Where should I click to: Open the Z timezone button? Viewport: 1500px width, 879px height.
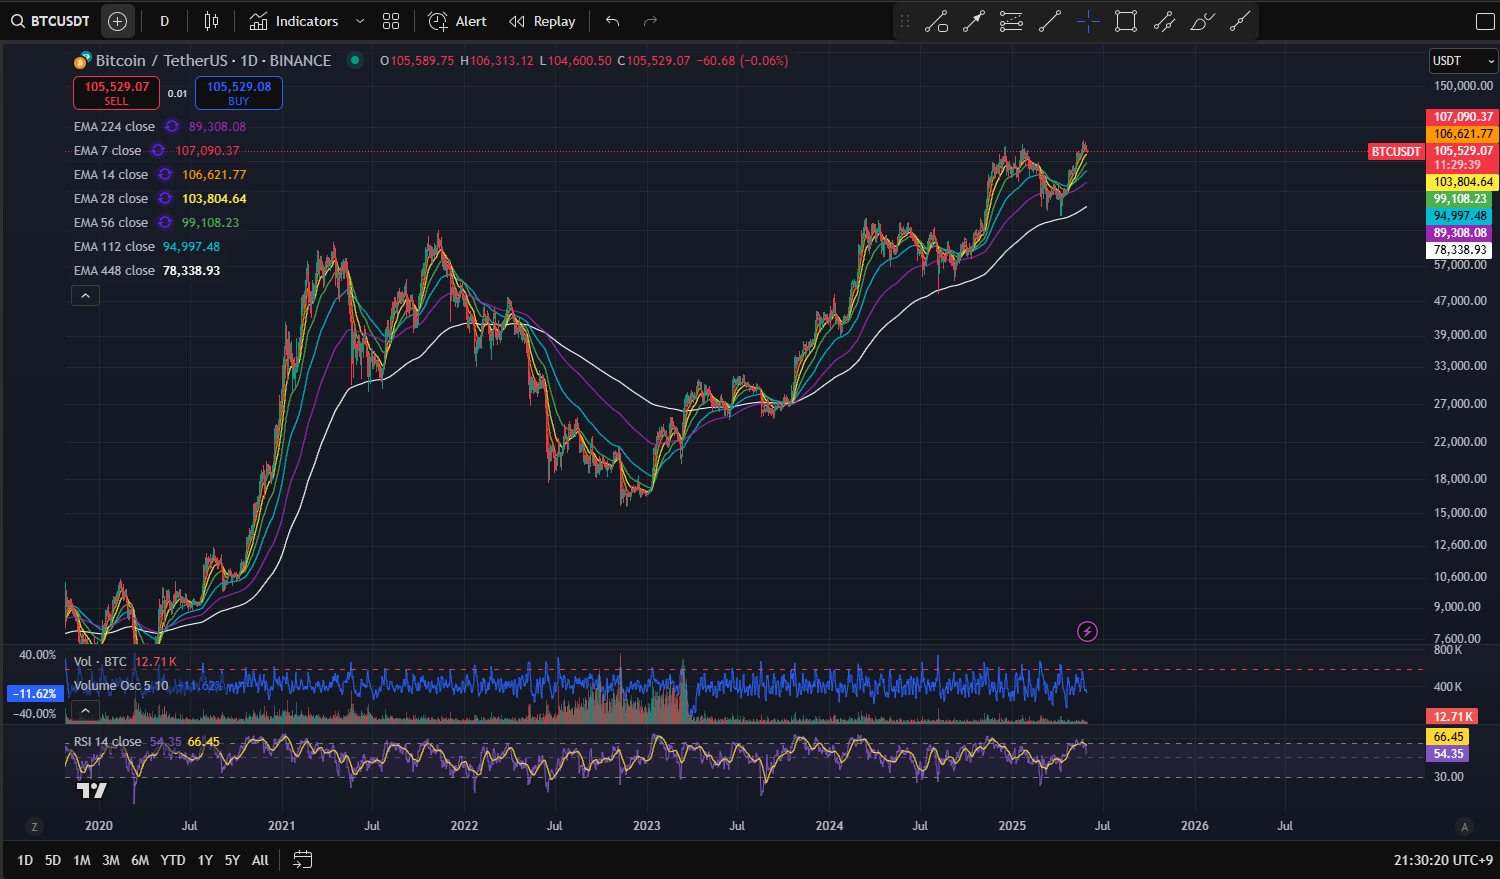coord(34,826)
